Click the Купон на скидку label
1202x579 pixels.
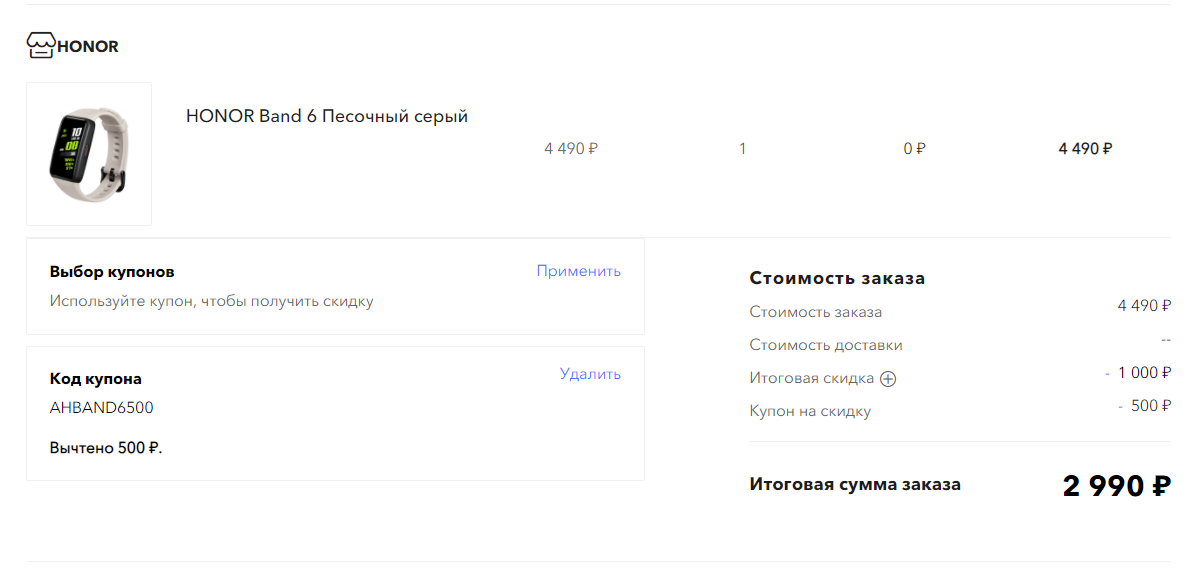coord(810,411)
